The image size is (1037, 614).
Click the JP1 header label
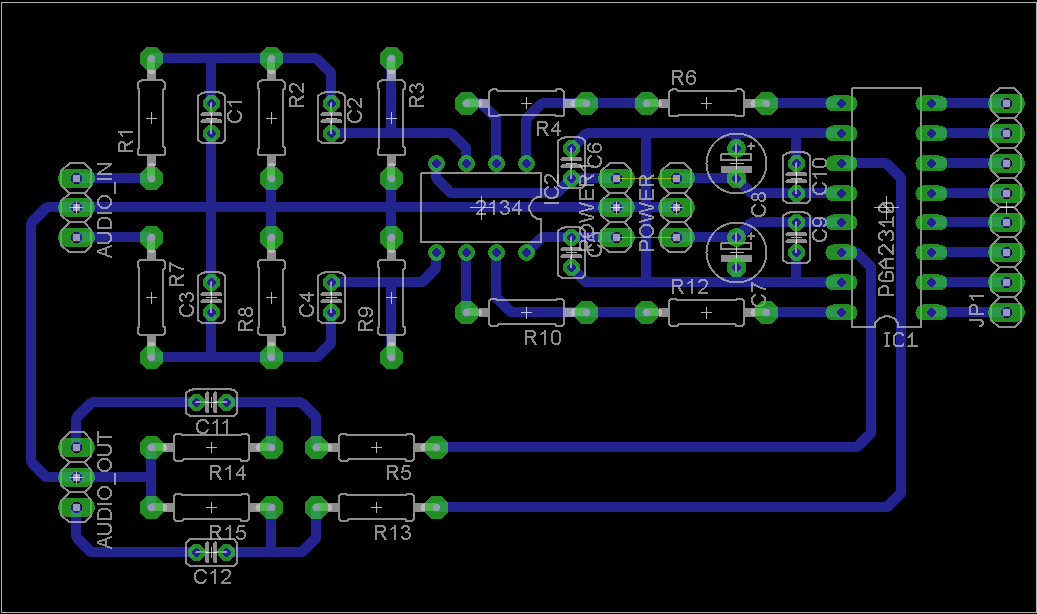[977, 310]
